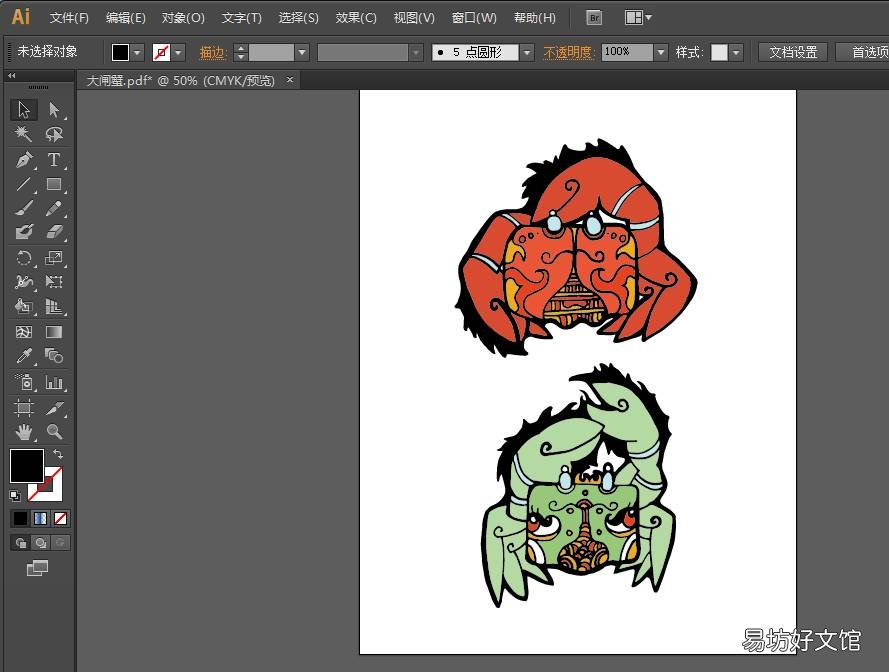Select the Selection tool (black arrow)
This screenshot has width=889, height=672.
pos(24,109)
